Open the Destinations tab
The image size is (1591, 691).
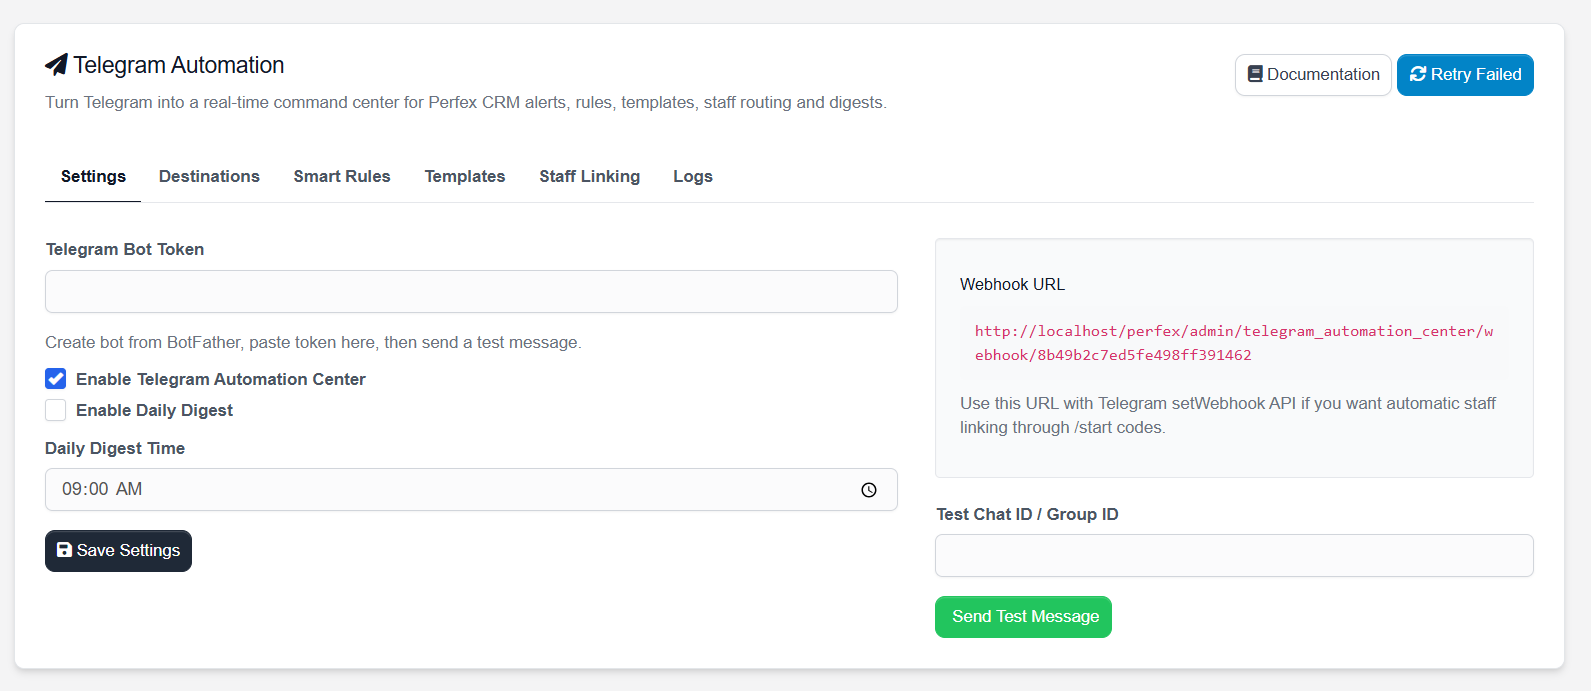pyautogui.click(x=209, y=177)
